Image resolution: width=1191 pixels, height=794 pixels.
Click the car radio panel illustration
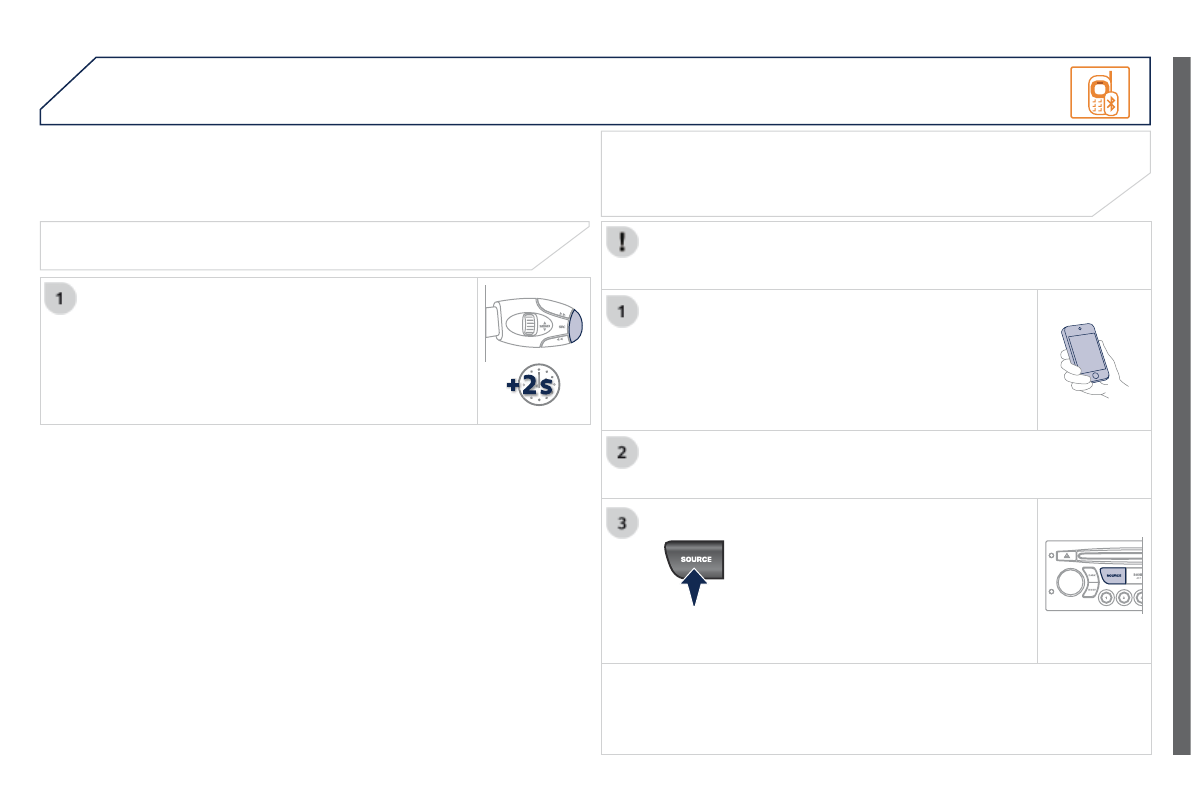pos(1094,576)
